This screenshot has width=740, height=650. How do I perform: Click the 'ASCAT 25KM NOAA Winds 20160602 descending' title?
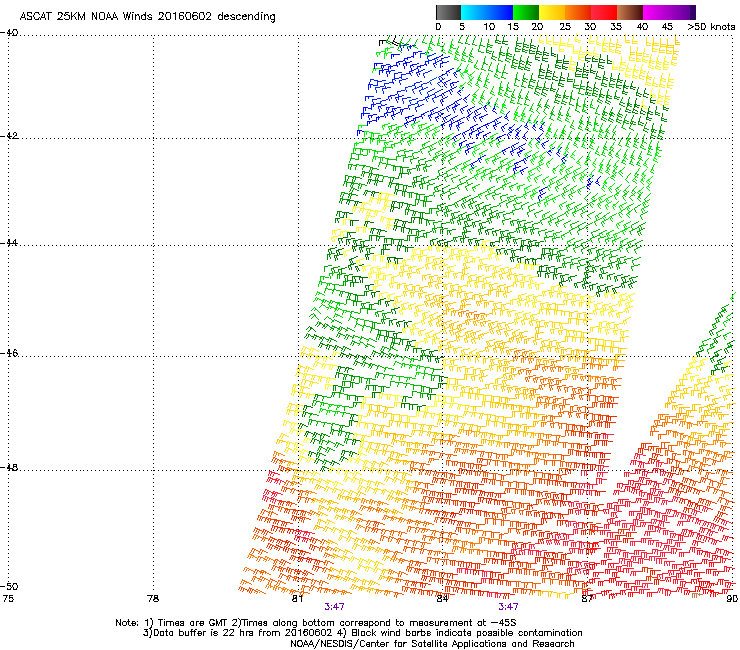[147, 16]
